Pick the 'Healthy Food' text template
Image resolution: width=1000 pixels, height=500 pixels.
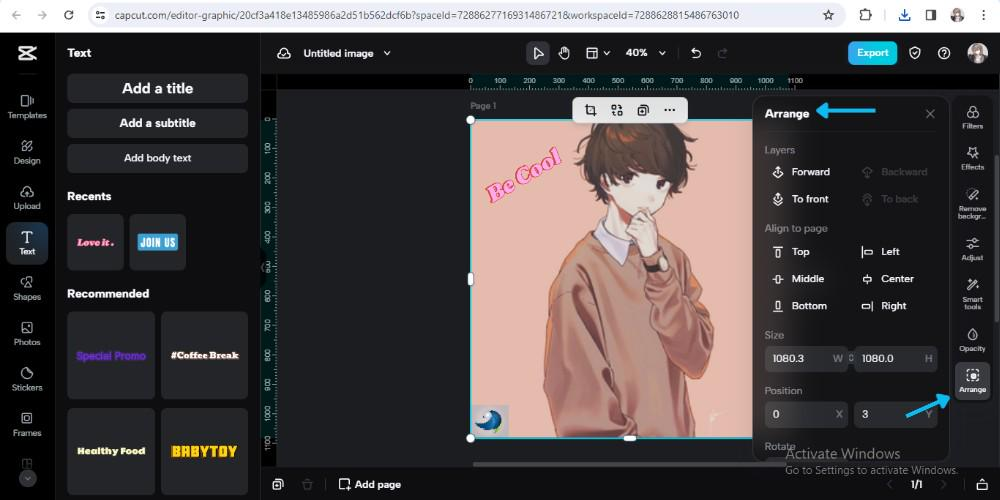[x=111, y=452]
